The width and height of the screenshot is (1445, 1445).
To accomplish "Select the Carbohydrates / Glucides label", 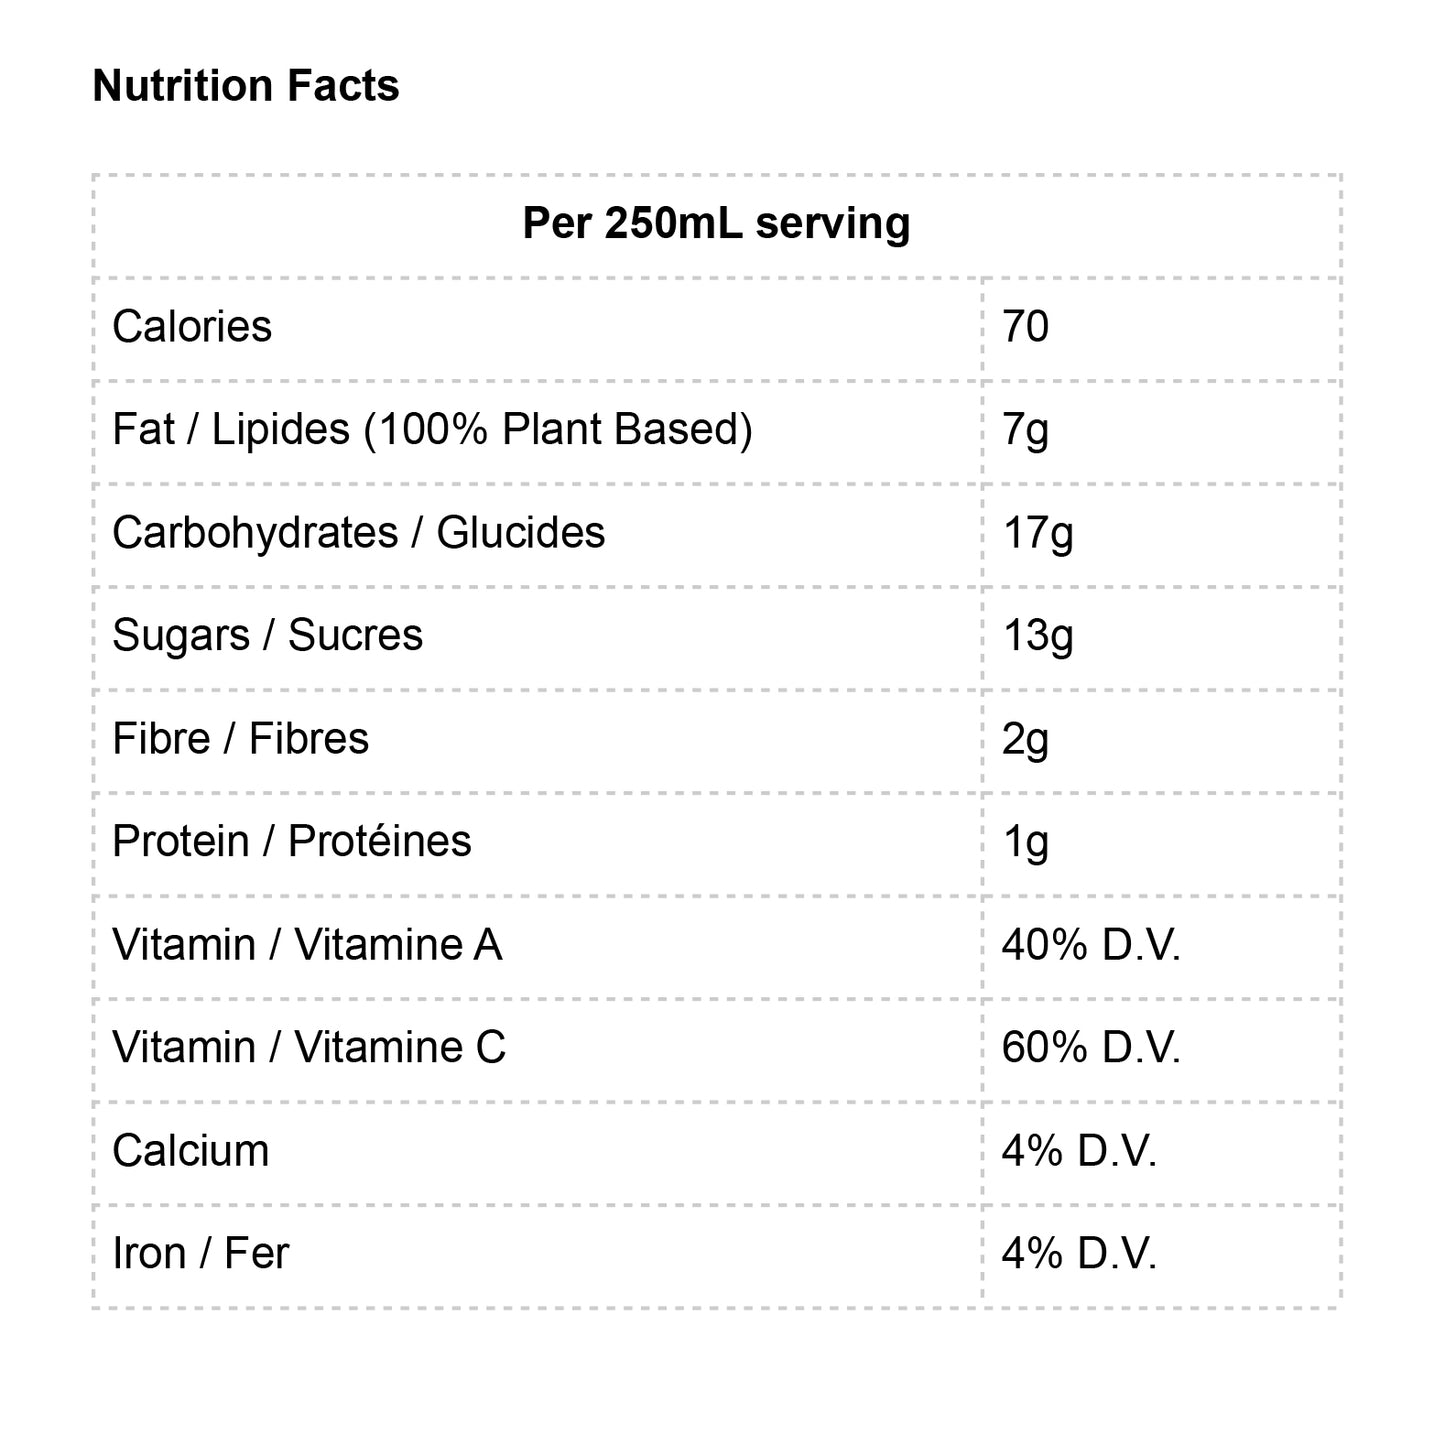I will point(358,533).
